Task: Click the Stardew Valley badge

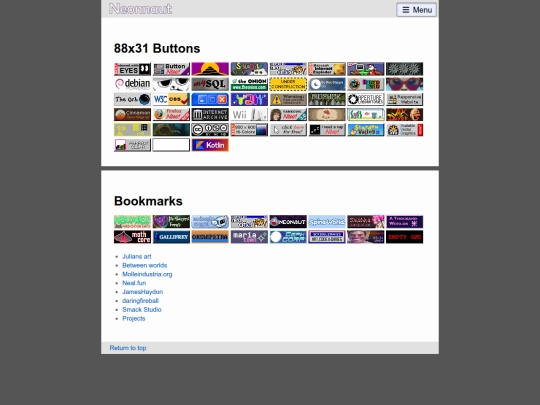Action: click(x=366, y=130)
